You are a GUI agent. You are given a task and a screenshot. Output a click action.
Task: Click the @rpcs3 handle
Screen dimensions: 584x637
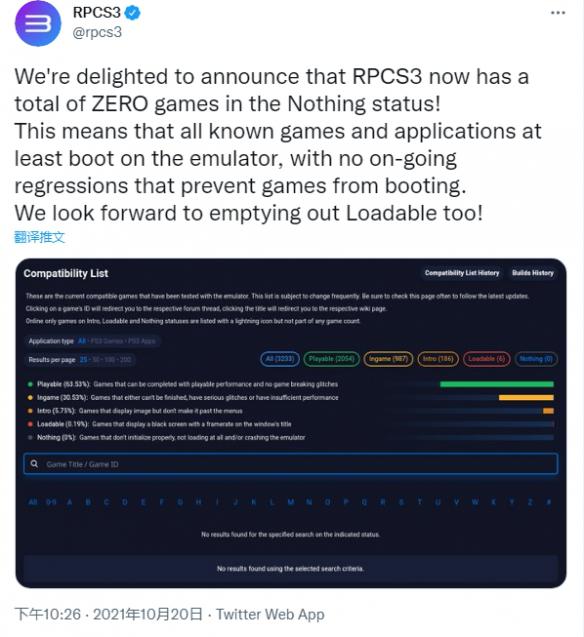point(97,32)
